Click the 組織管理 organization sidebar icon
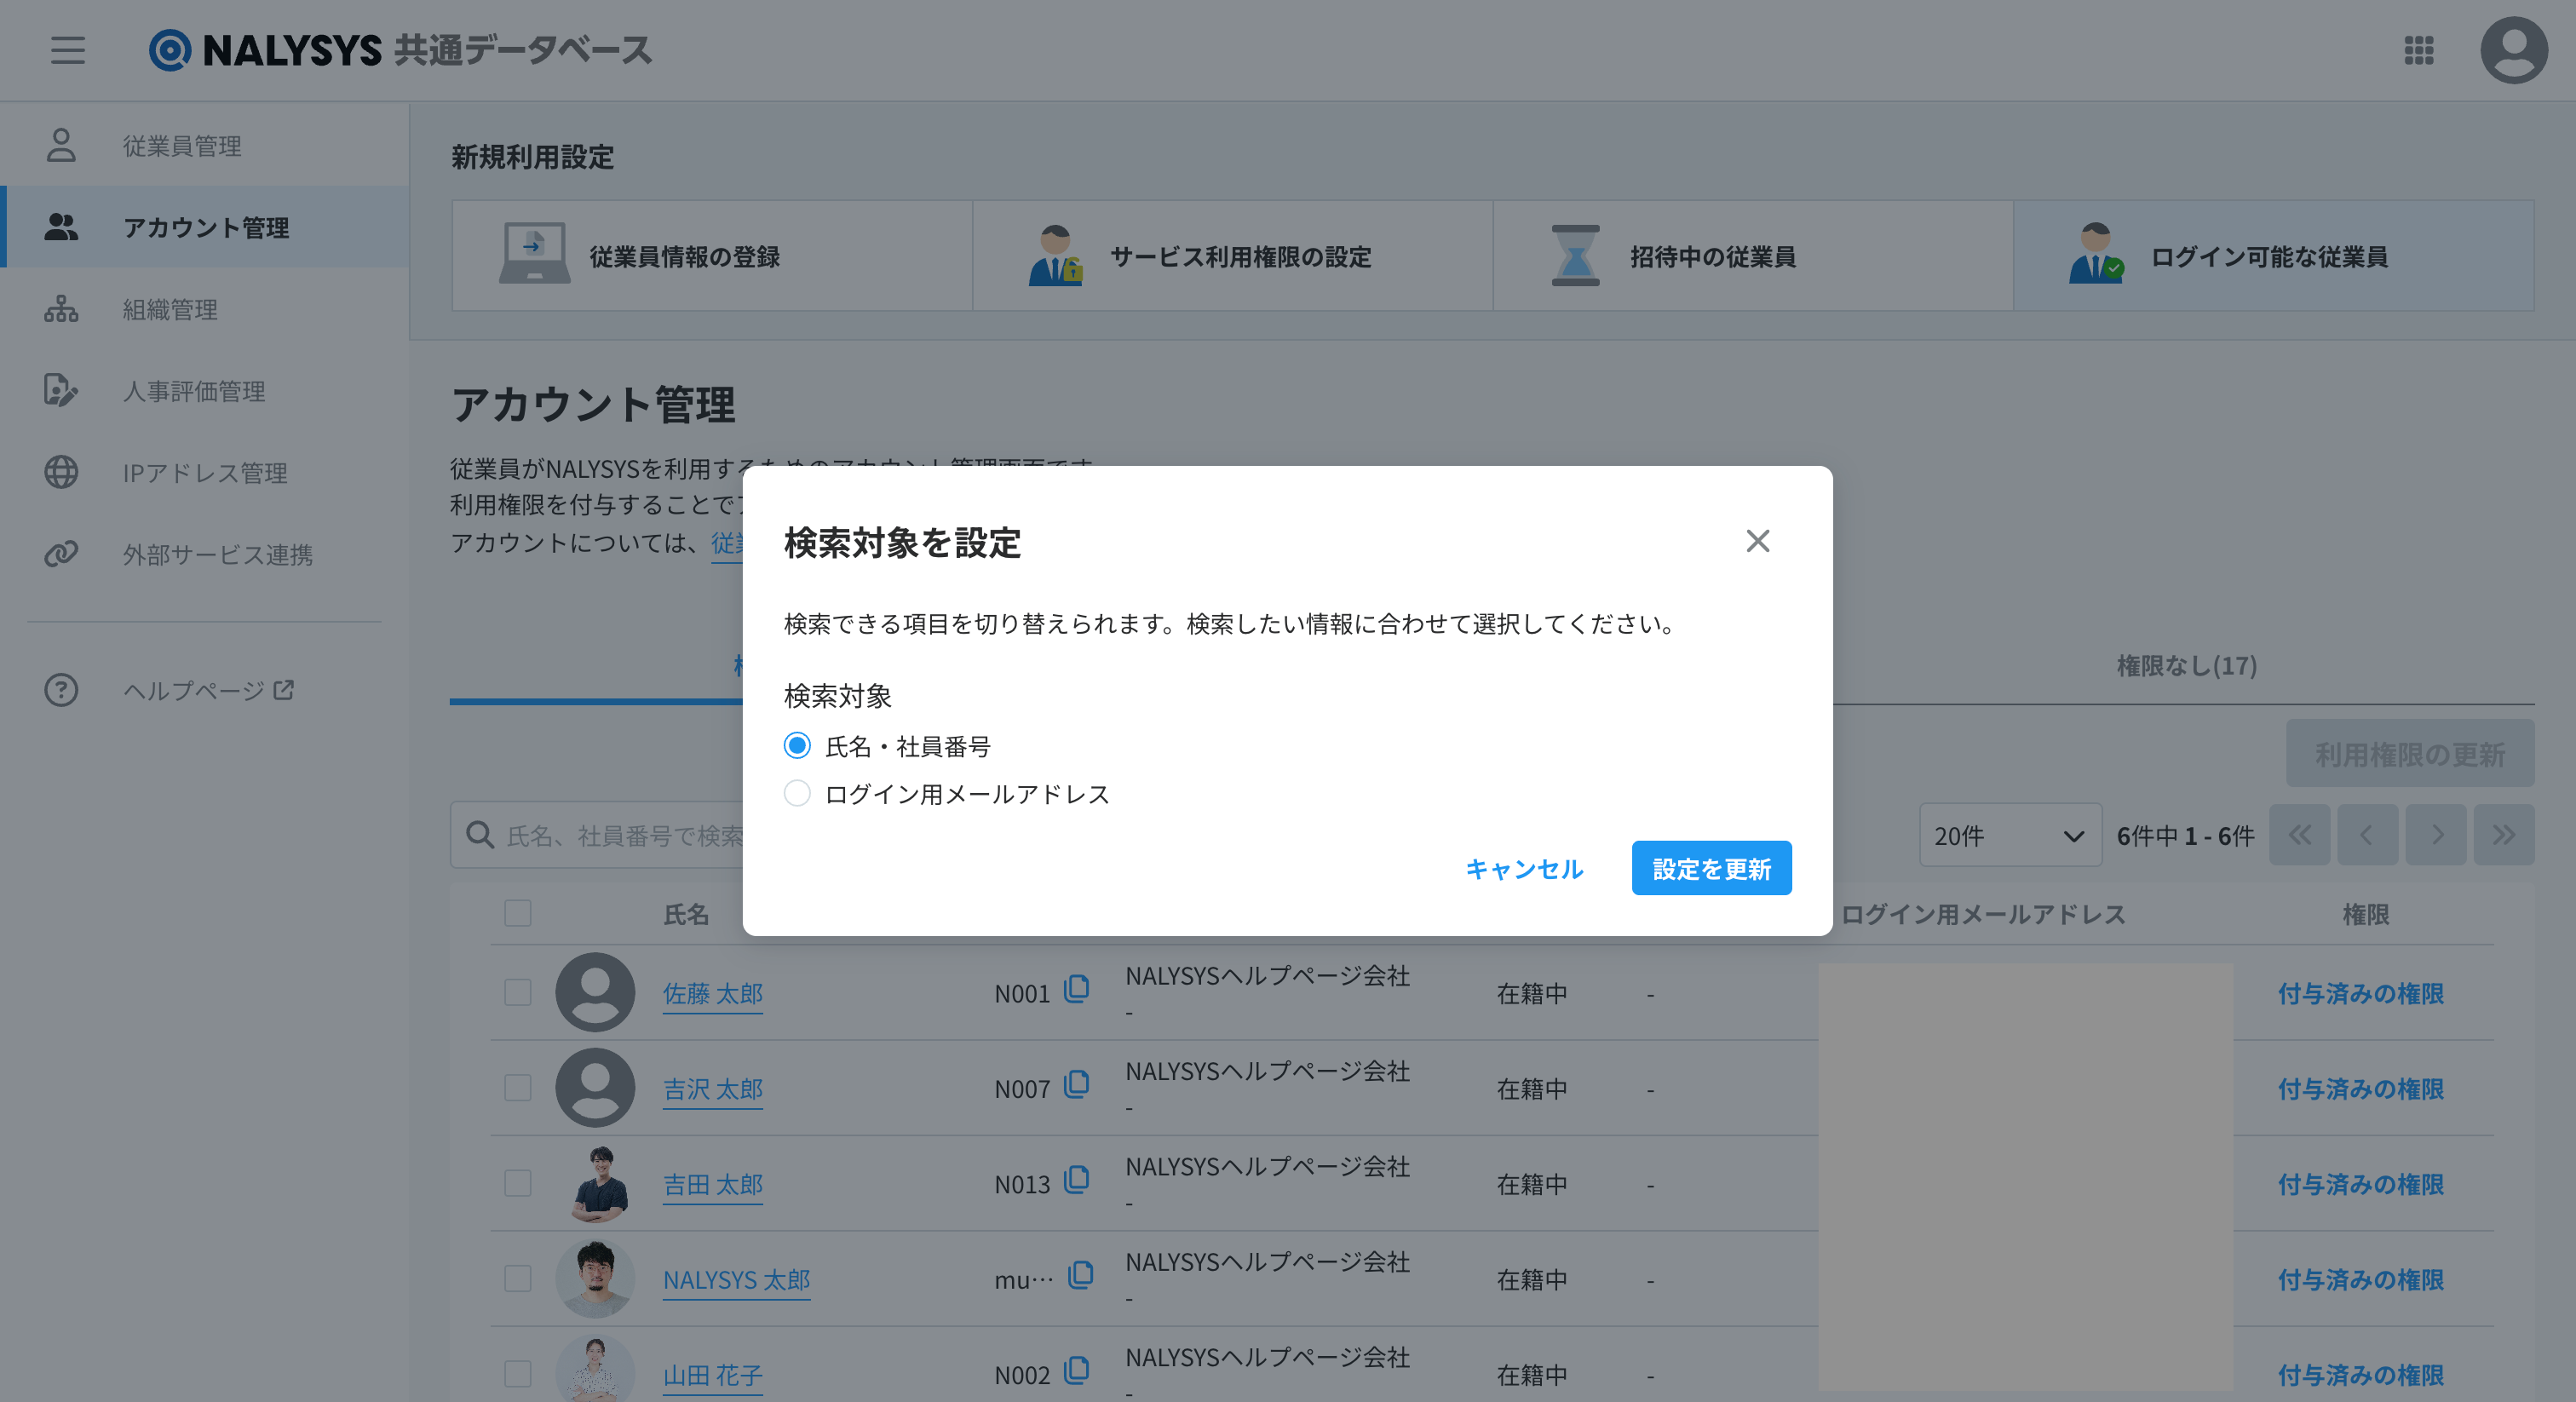This screenshot has height=1402, width=2576. (x=61, y=309)
